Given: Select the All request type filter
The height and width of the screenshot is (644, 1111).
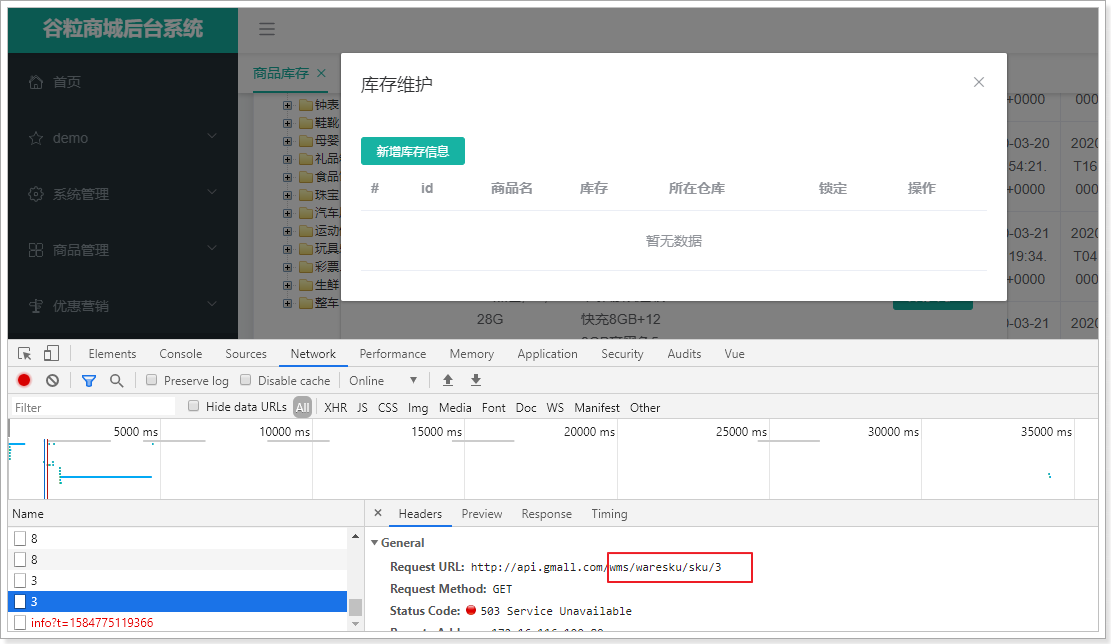Looking at the screenshot, I should pos(303,407).
